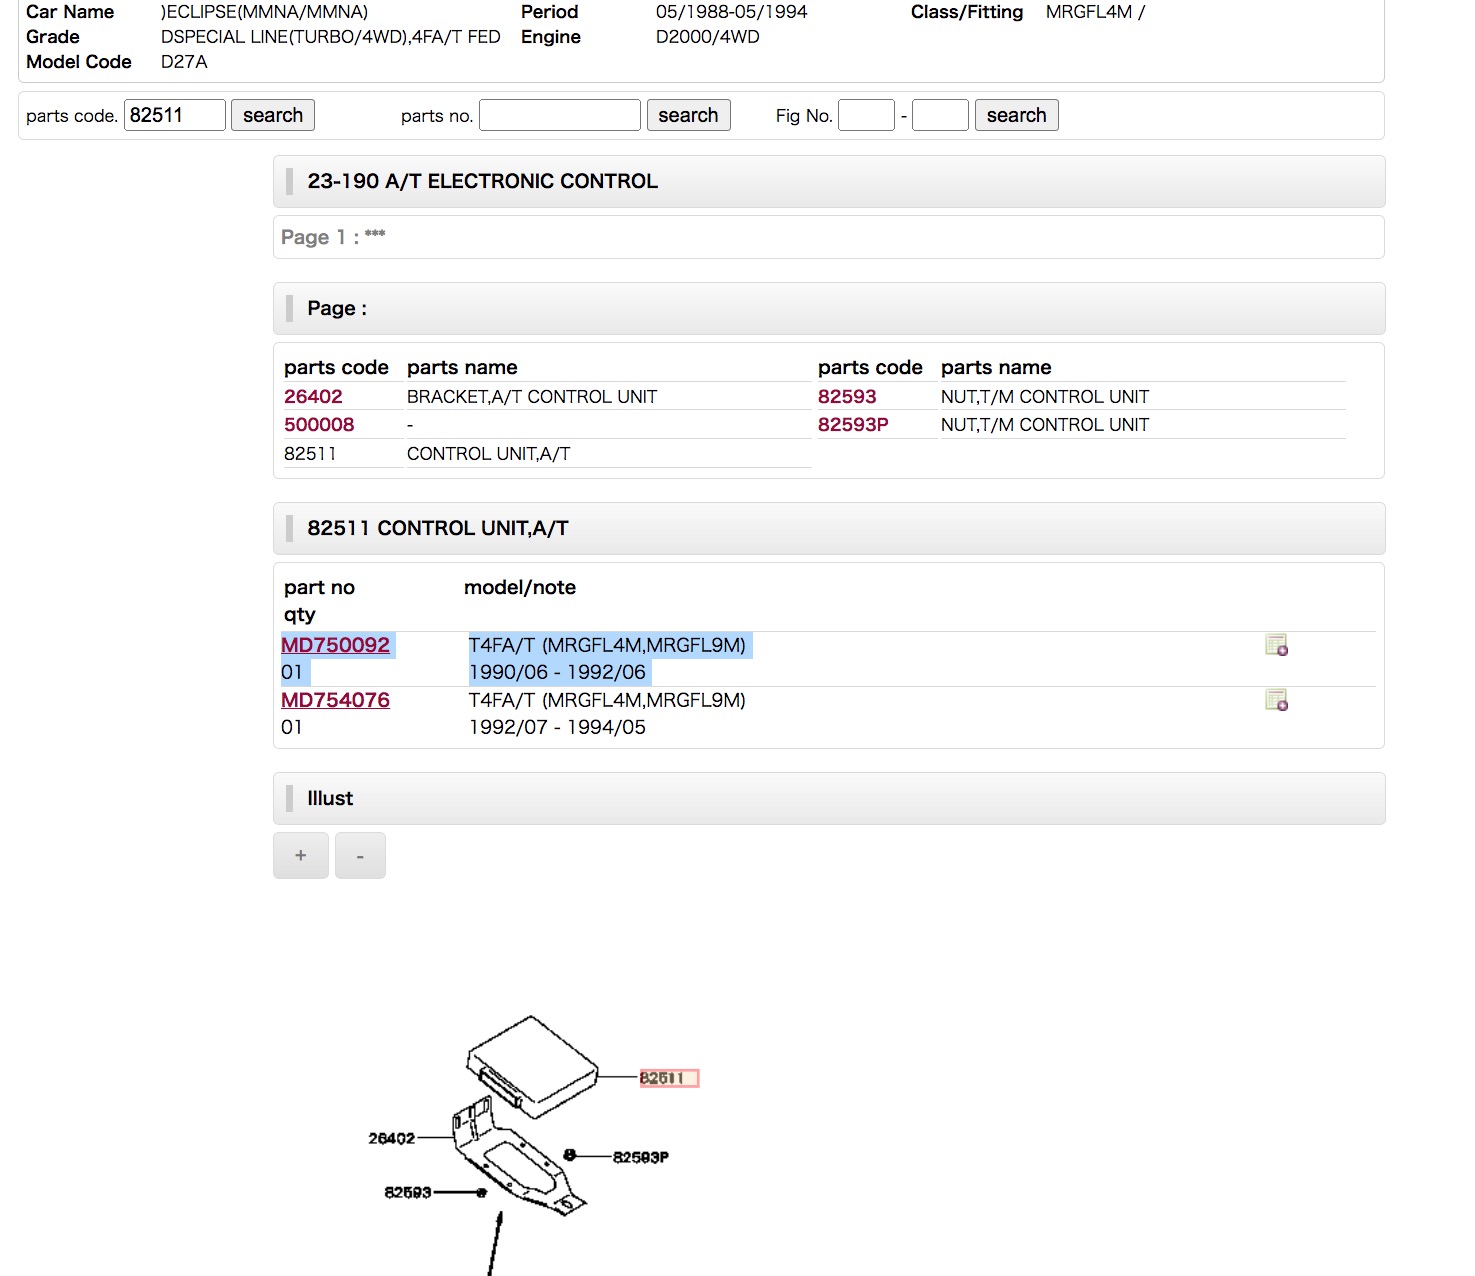Click the control unit drawing in illustration
The height and width of the screenshot is (1276, 1475).
(532, 1065)
